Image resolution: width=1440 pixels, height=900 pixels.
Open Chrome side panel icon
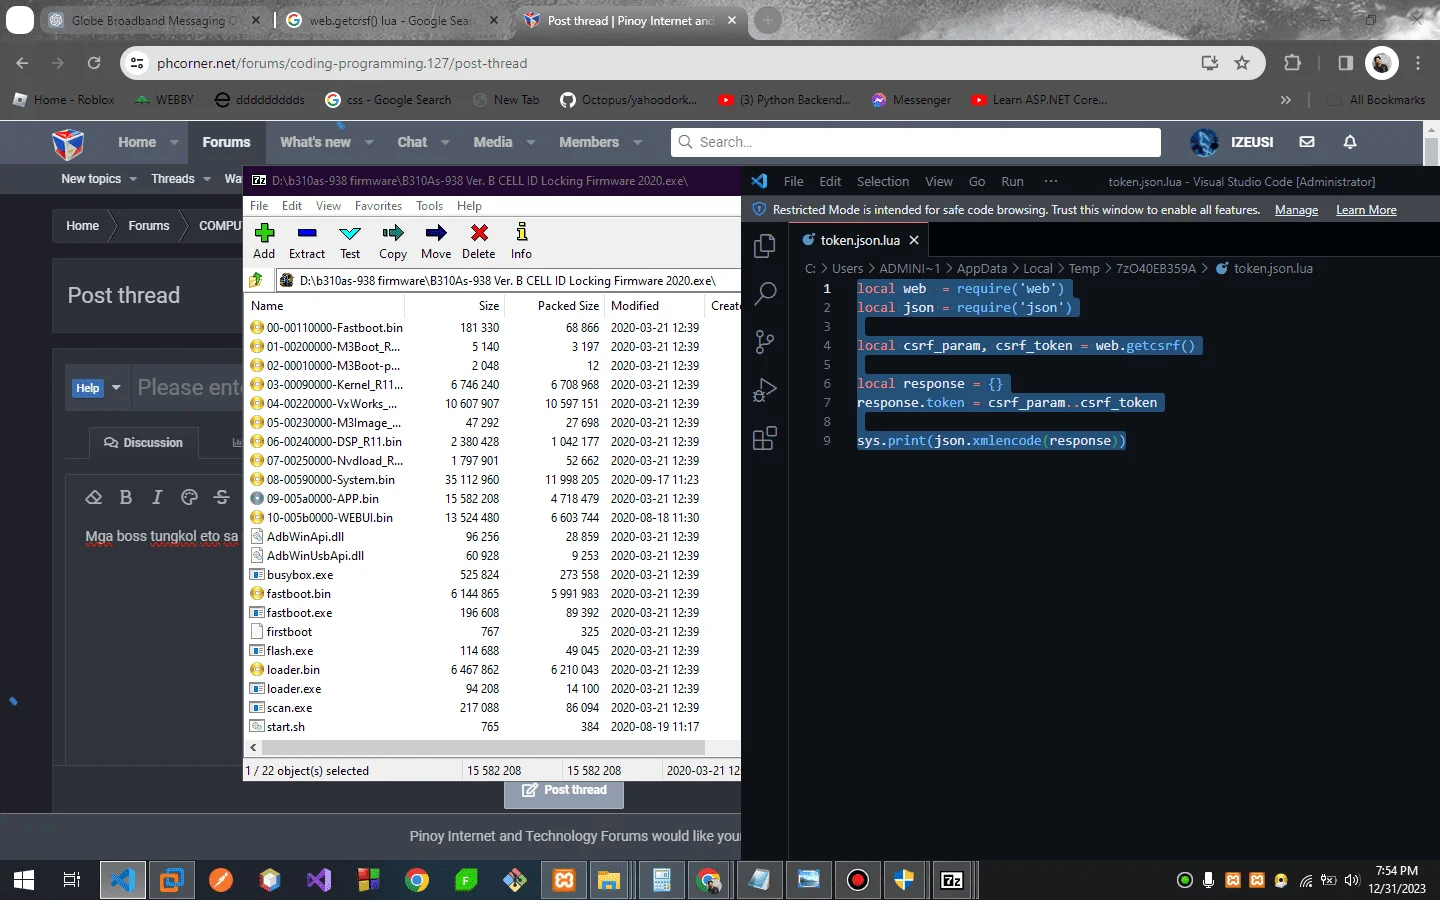pos(1345,63)
